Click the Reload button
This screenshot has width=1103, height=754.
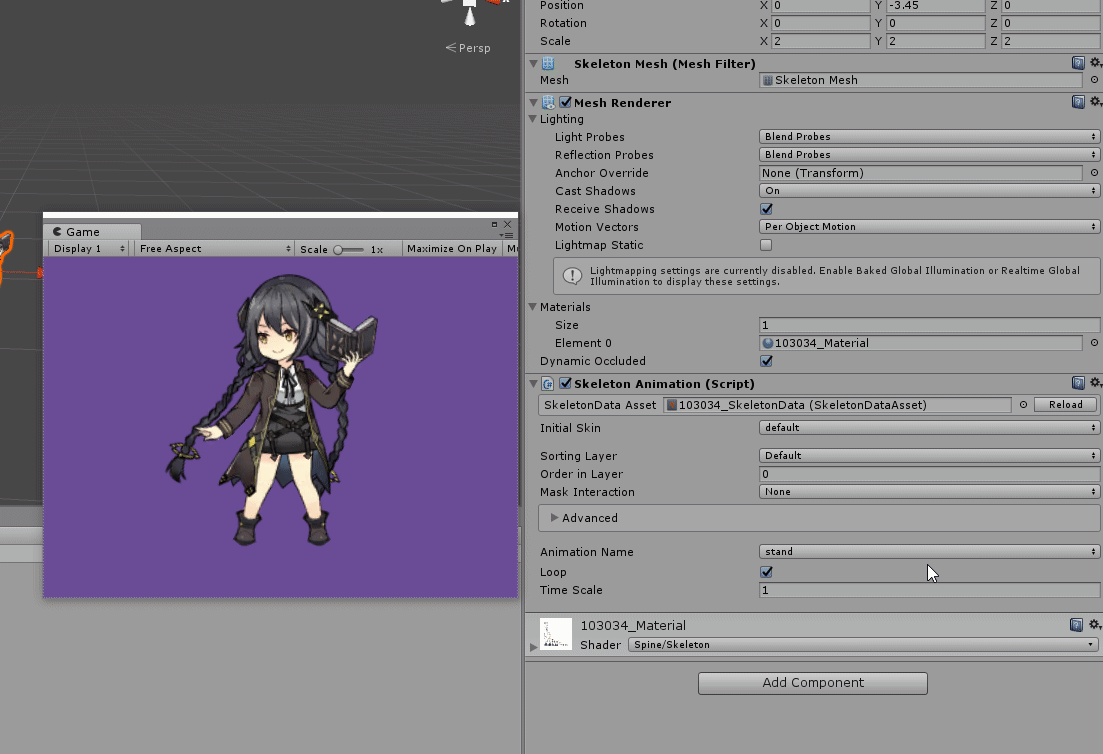[x=1065, y=405]
